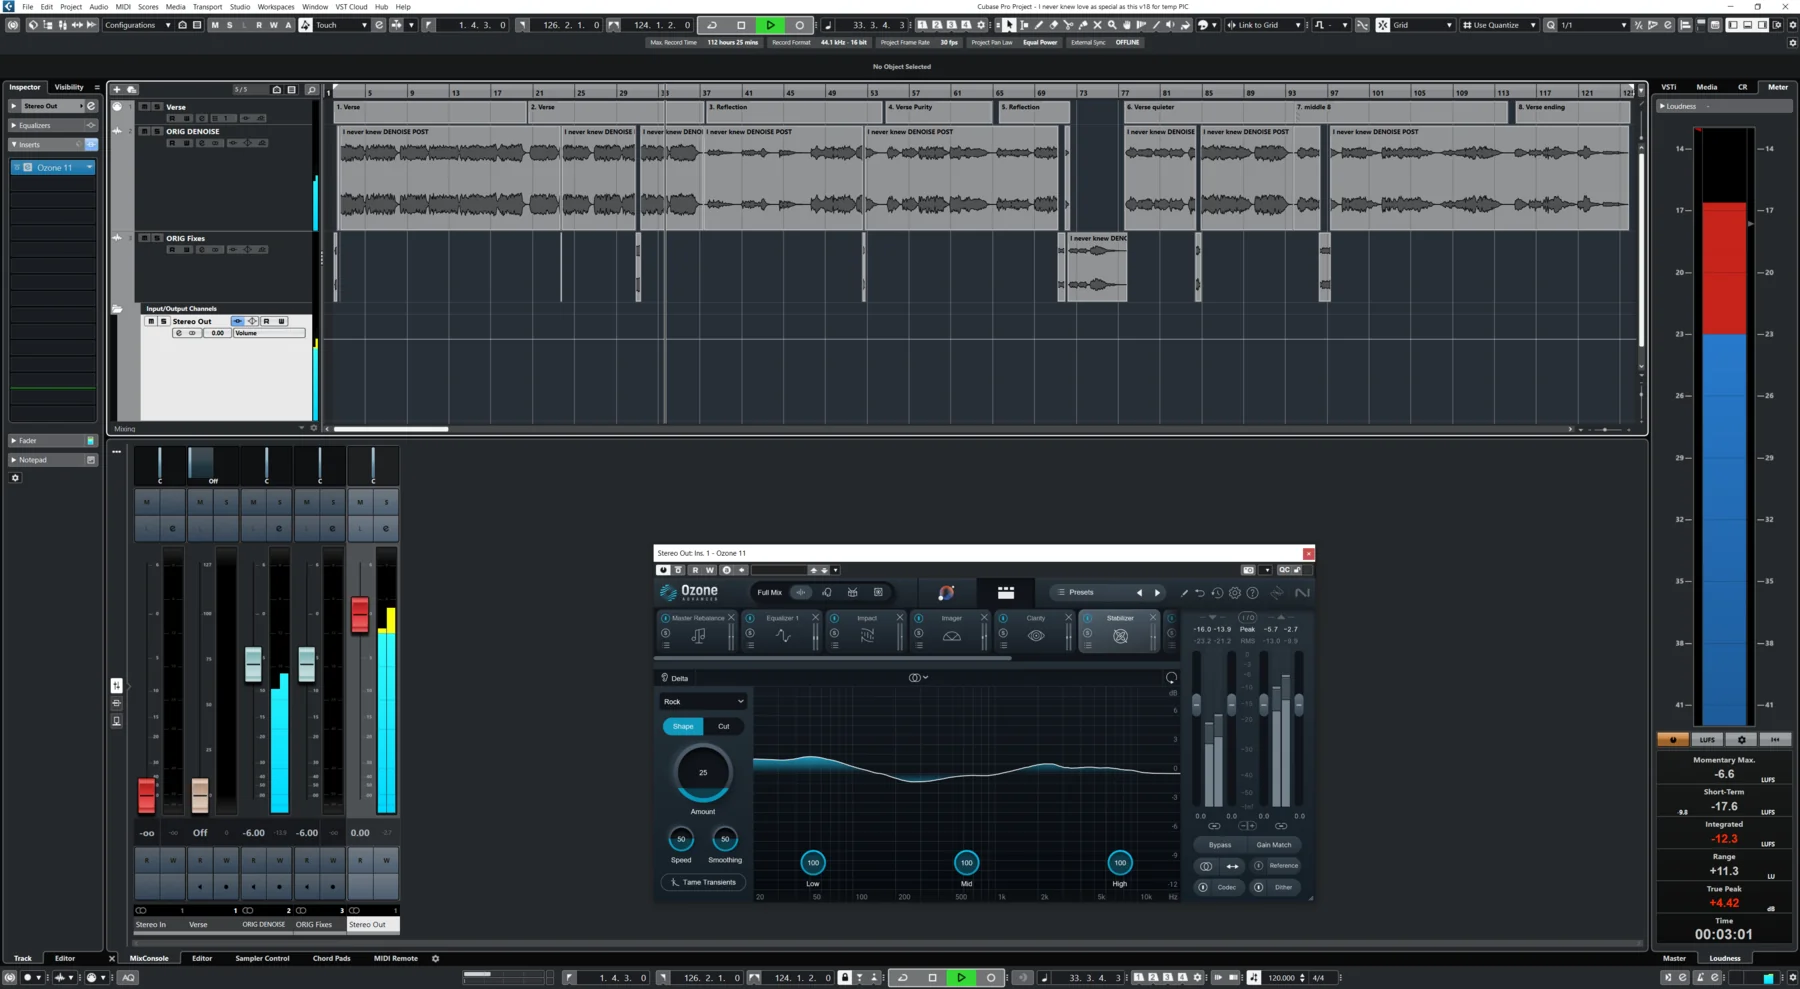Toggle Cycle loop in top transport
Screen dimensions: 1800x989
pyautogui.click(x=712, y=25)
